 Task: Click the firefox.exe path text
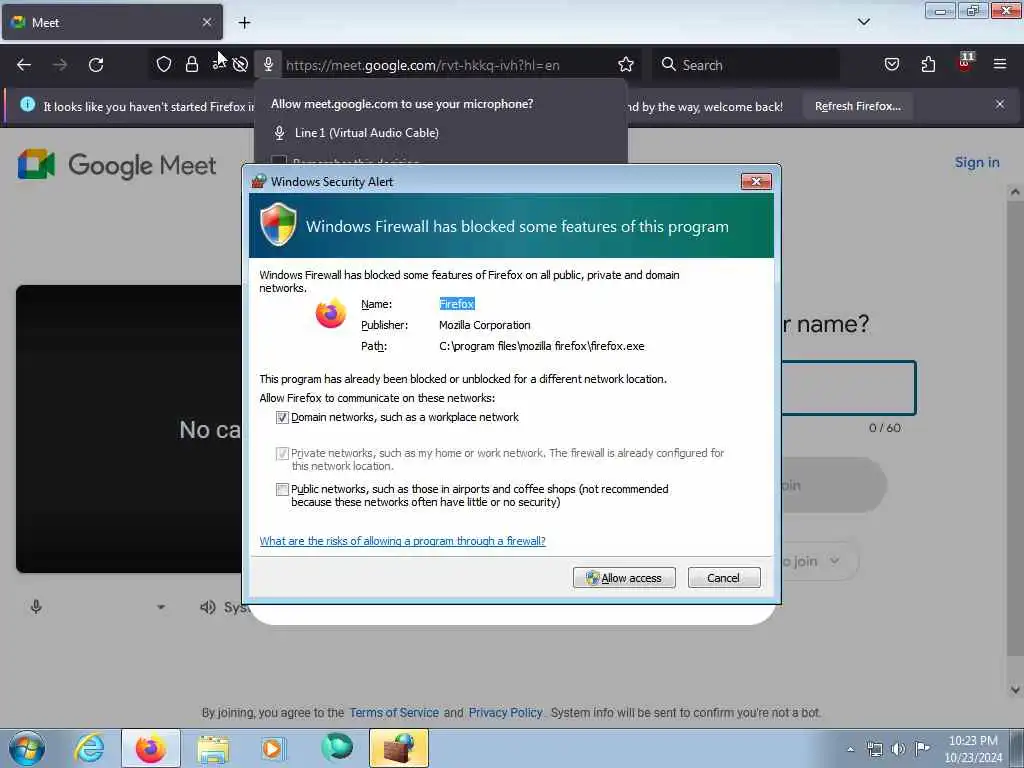541,346
